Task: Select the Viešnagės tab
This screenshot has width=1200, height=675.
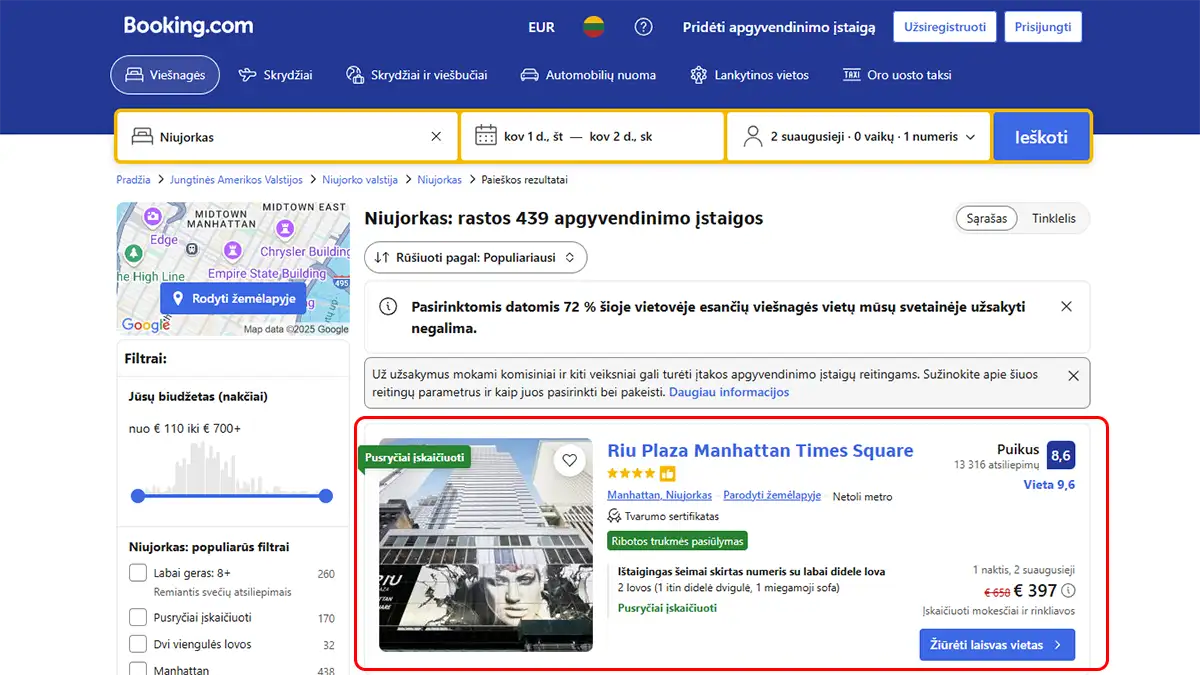Action: tap(165, 74)
